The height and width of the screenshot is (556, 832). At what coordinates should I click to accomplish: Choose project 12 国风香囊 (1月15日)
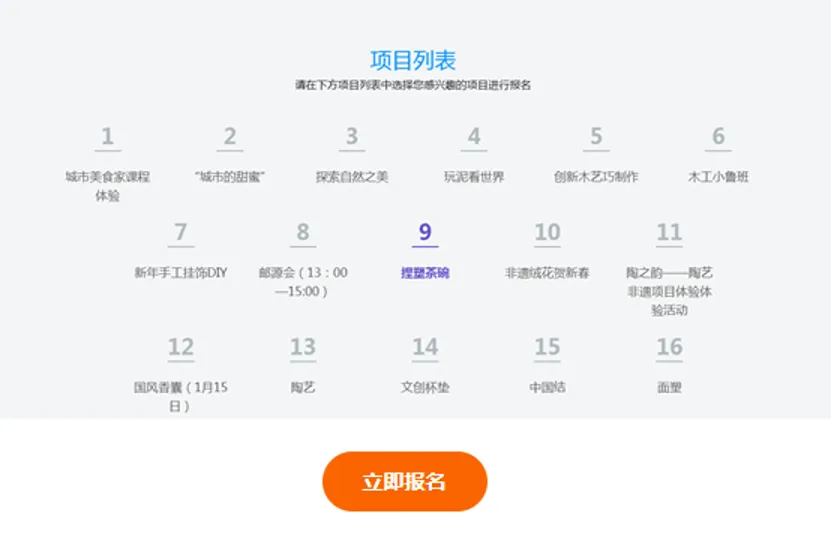tap(180, 375)
